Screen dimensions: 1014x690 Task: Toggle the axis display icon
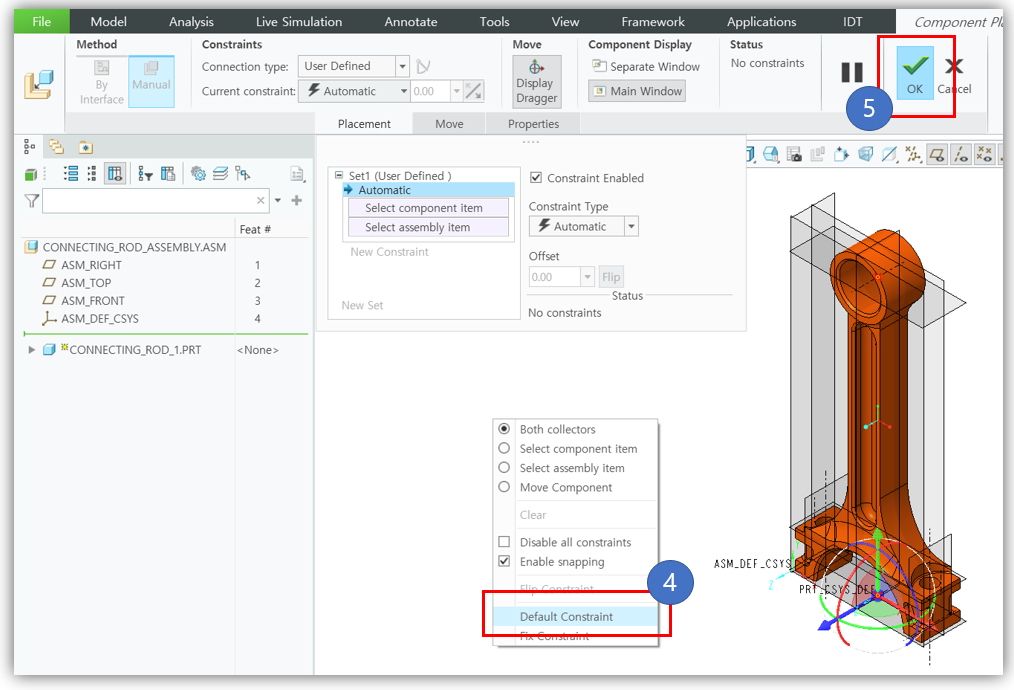[961, 154]
